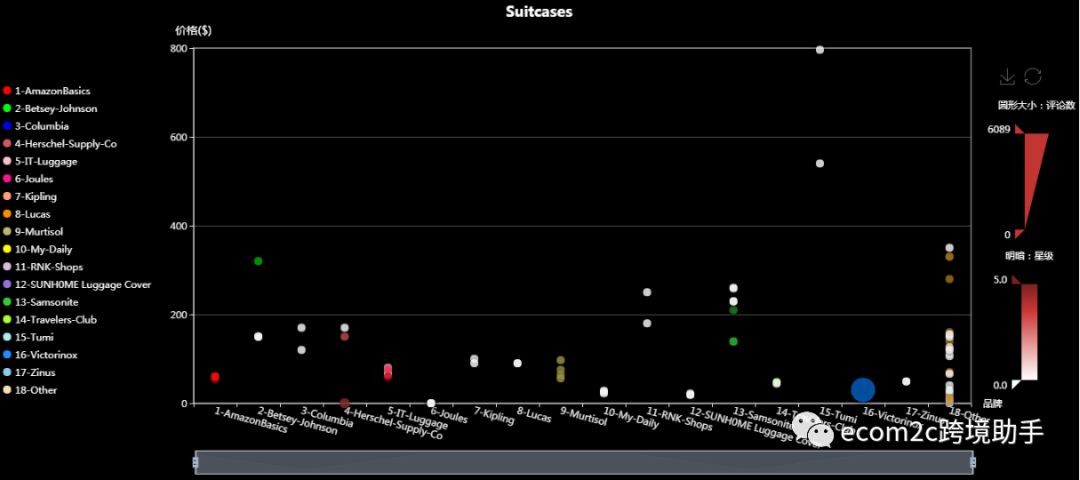This screenshot has width=1080, height=480.
Task: Click the restore/refresh chart icon
Action: pos(1032,76)
